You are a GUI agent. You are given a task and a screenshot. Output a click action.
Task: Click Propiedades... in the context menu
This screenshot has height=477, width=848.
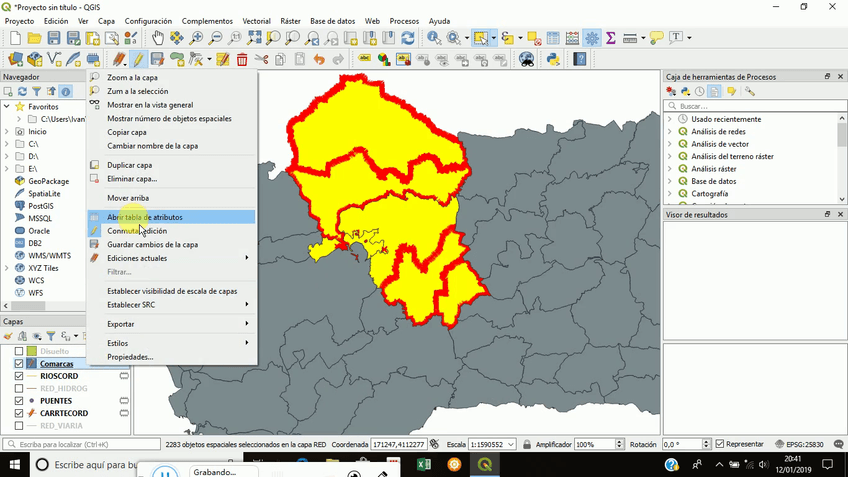130,357
